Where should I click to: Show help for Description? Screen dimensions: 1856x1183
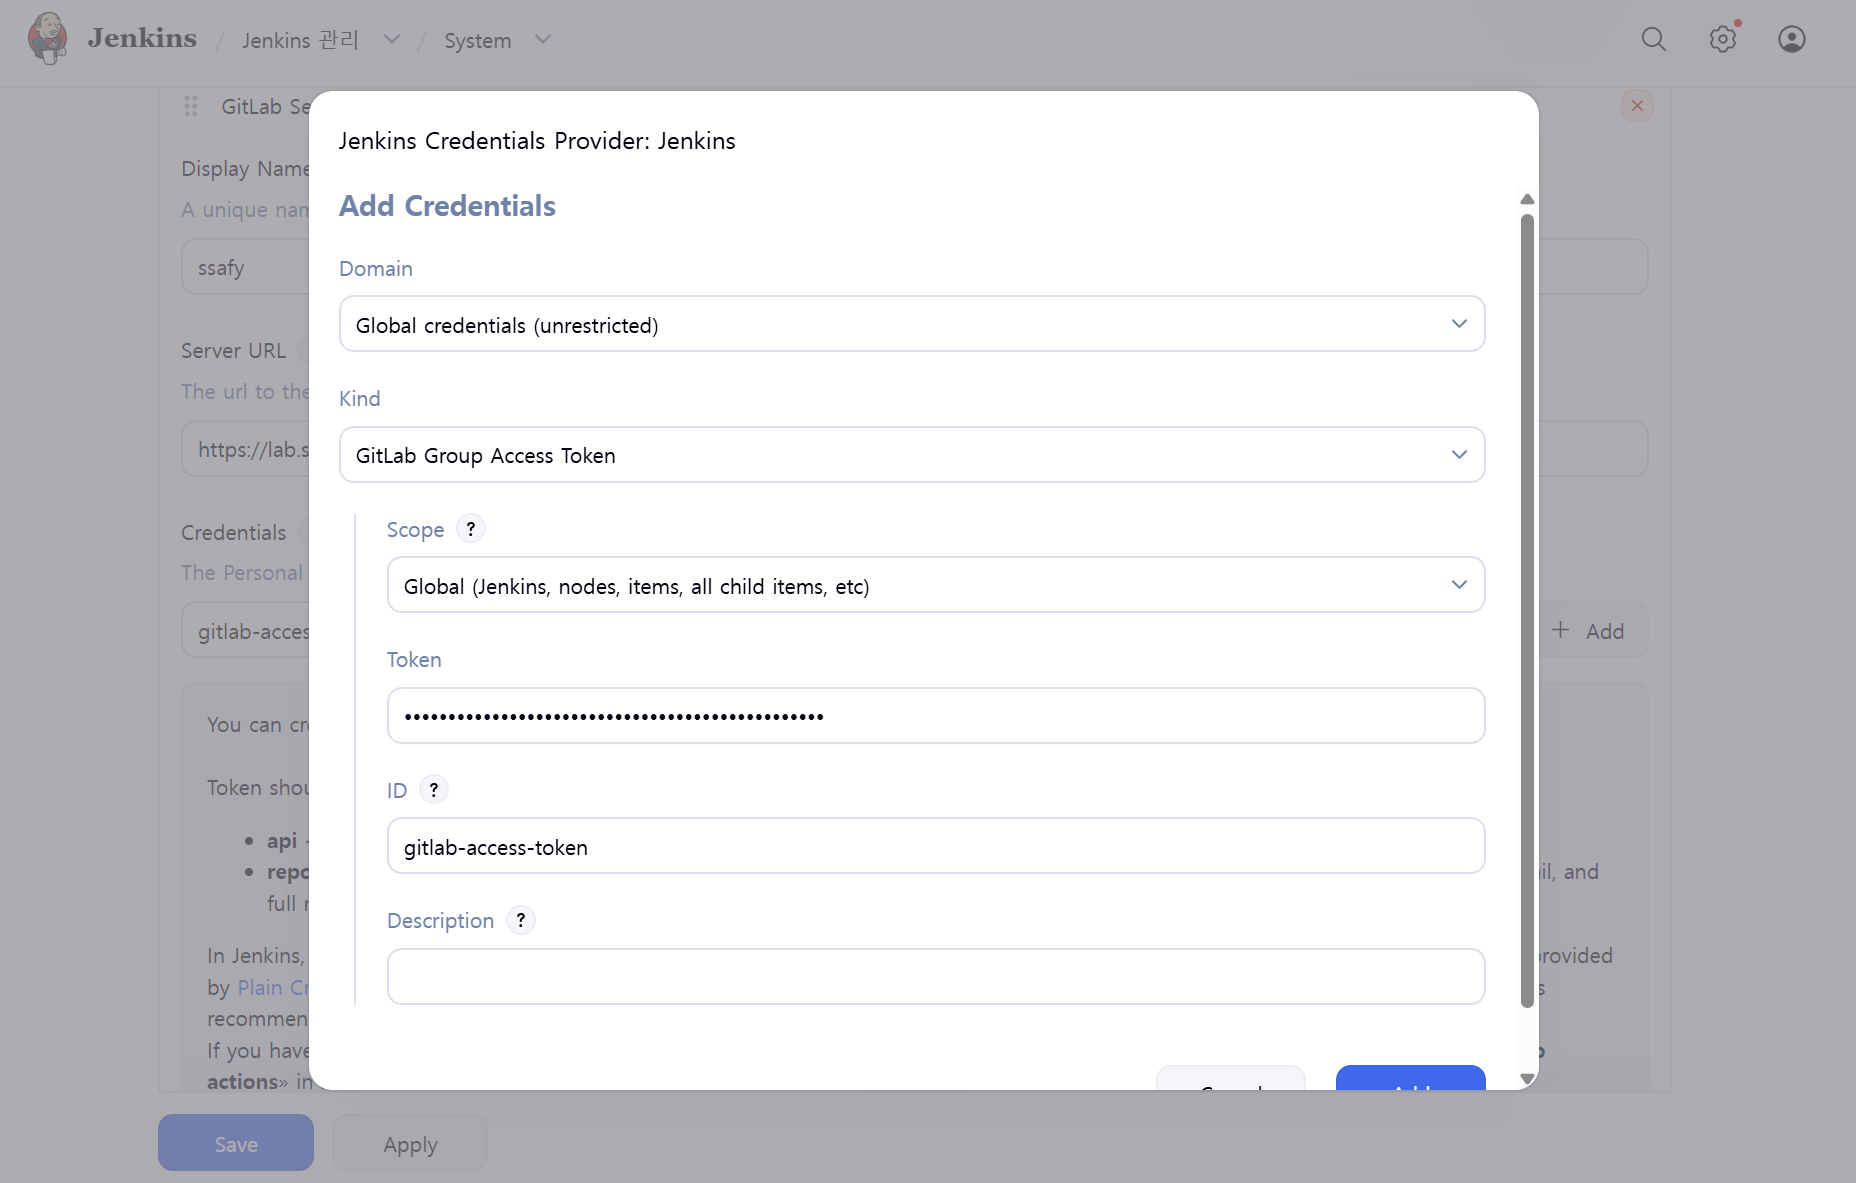pyautogui.click(x=521, y=920)
